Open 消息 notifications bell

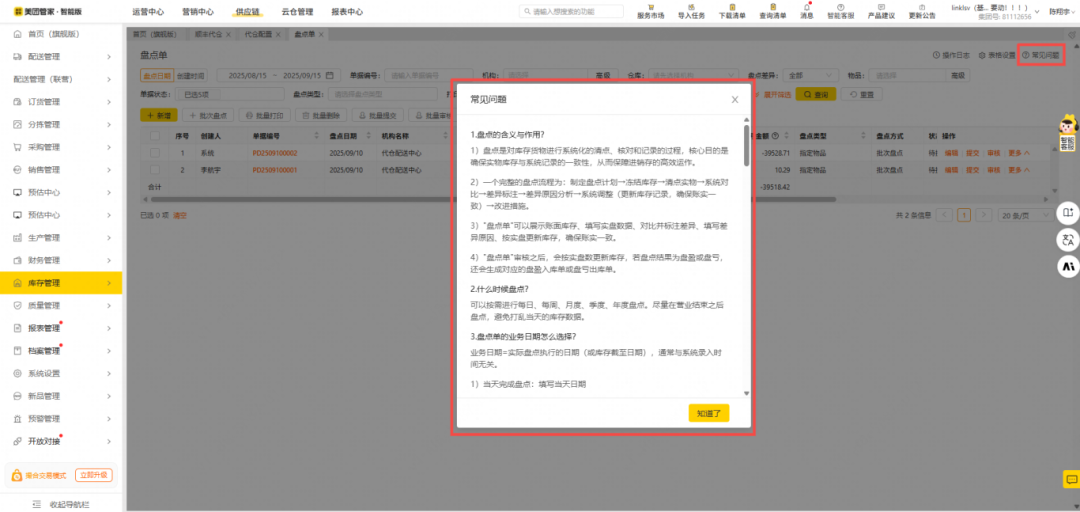pyautogui.click(x=806, y=7)
